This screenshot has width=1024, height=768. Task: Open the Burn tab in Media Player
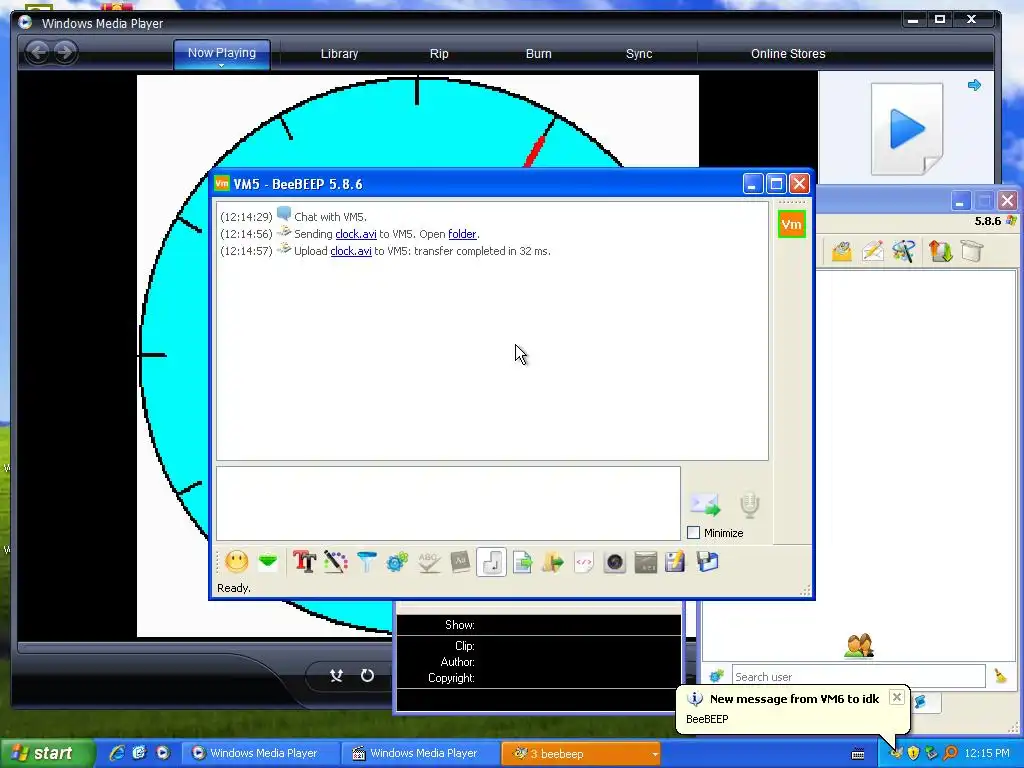click(x=539, y=54)
